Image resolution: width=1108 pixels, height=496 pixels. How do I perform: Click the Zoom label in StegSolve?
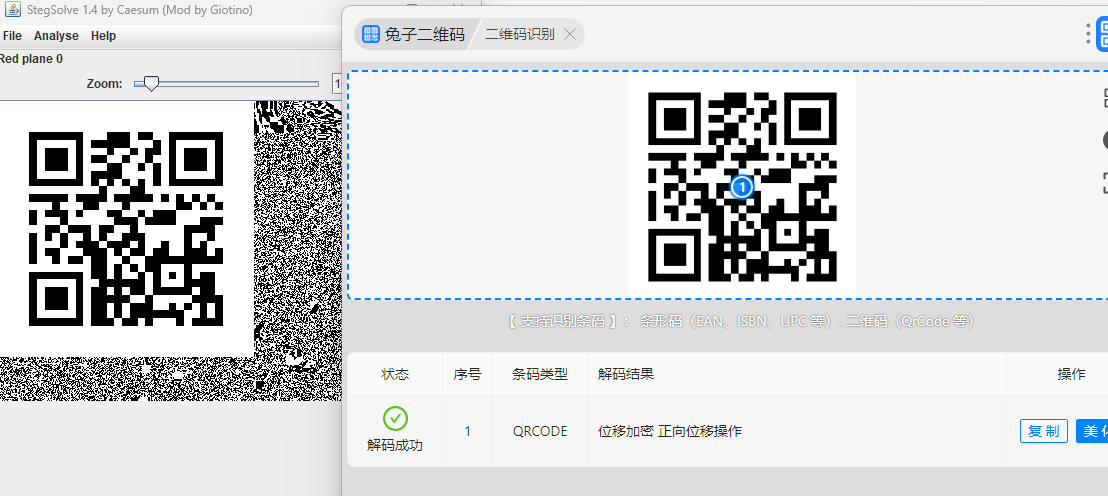105,83
